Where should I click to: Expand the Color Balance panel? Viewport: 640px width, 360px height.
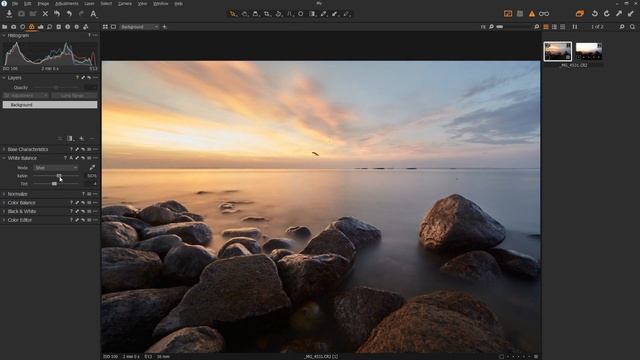point(4,203)
